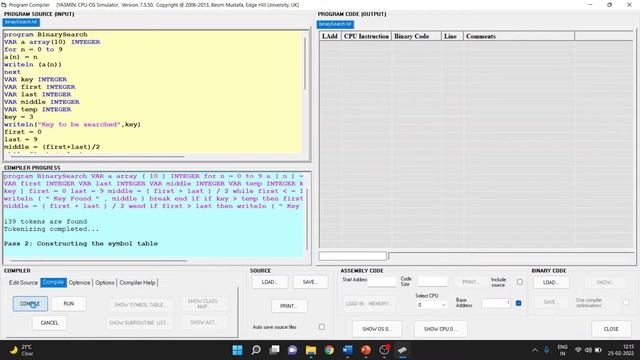This screenshot has height=360, width=640.
Task: Toggle the Use compiler optimisations checkbox
Action: click(626, 302)
